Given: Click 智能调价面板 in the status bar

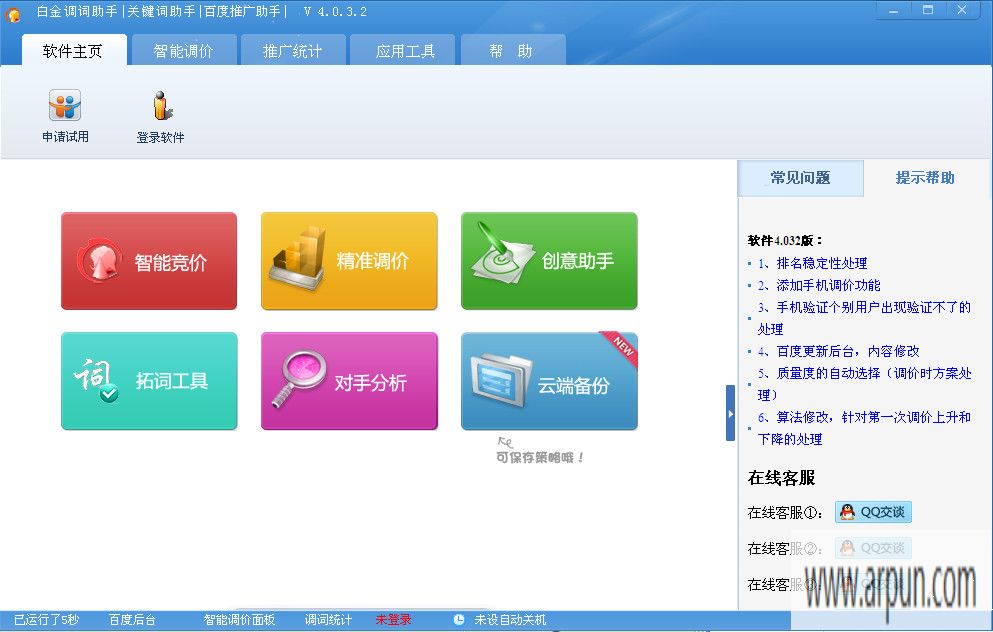Looking at the screenshot, I should [239, 620].
